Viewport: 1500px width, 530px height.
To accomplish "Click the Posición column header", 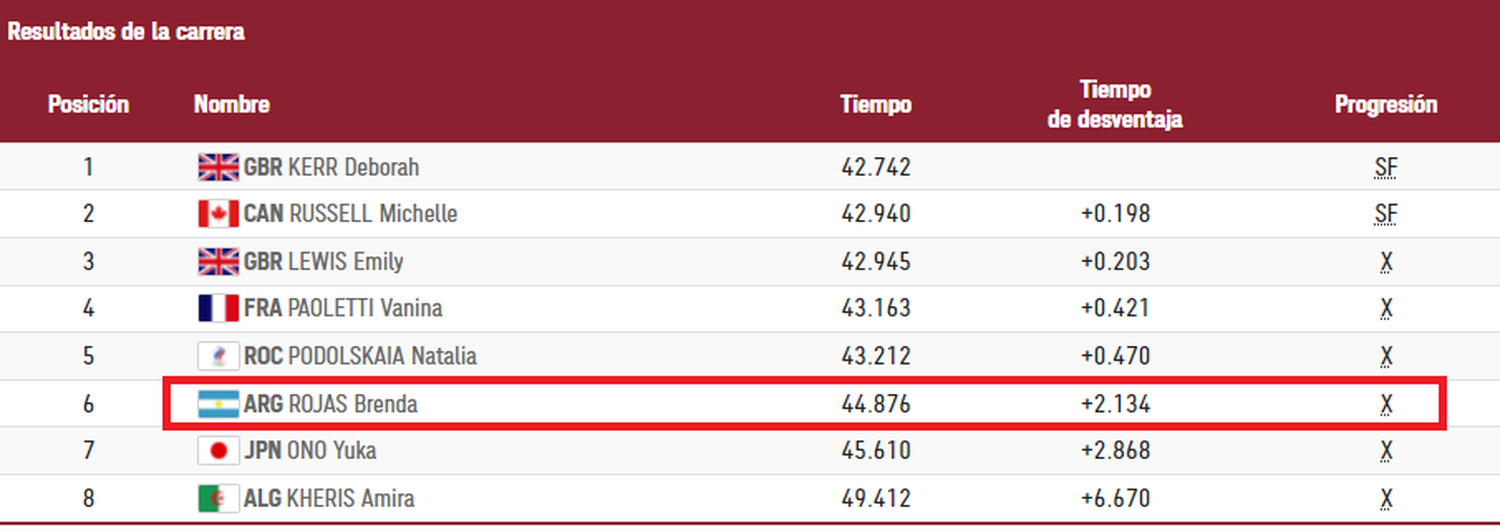I will (x=88, y=104).
